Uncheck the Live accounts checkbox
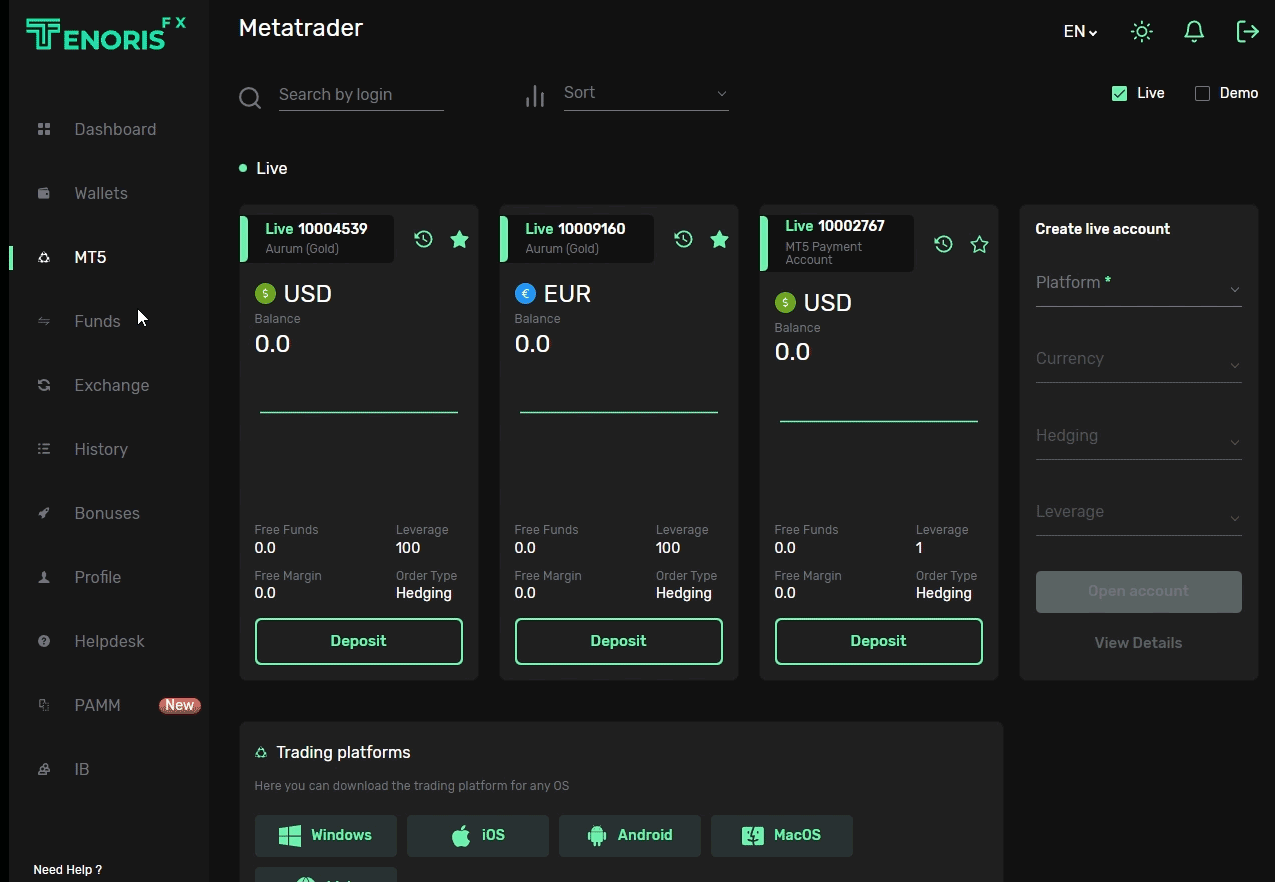 (1119, 93)
